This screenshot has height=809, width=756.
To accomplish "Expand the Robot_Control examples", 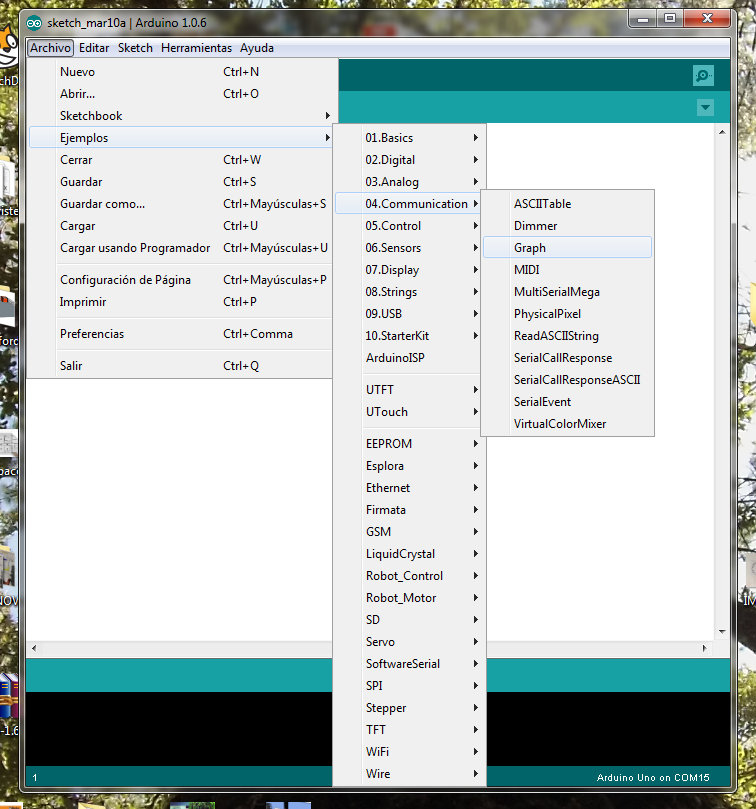I will click(x=409, y=576).
